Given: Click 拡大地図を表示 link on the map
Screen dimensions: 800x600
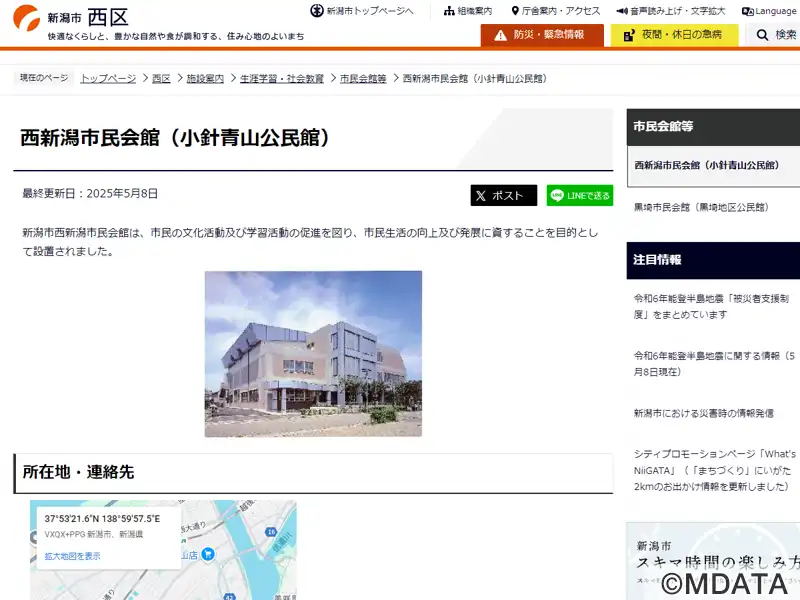Looking at the screenshot, I should click(x=72, y=556).
